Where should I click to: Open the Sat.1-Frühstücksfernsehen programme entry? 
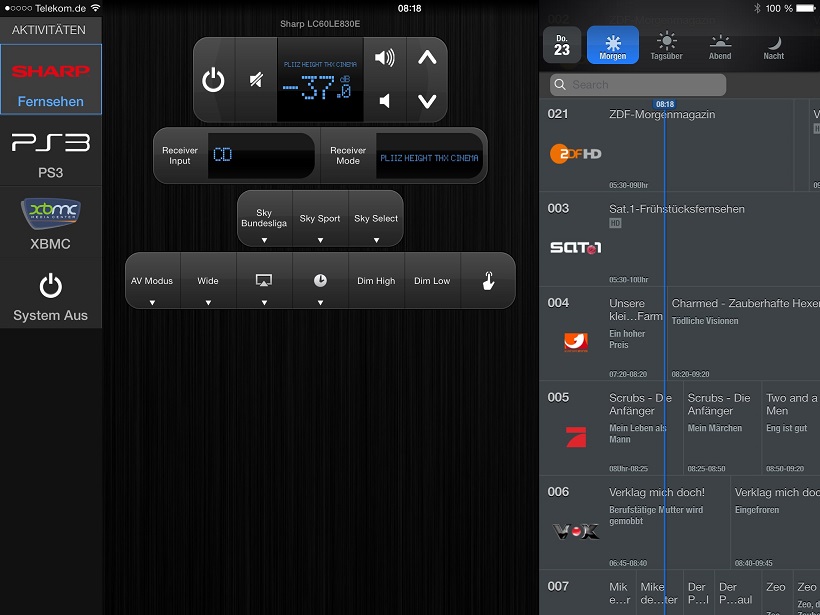(x=712, y=239)
